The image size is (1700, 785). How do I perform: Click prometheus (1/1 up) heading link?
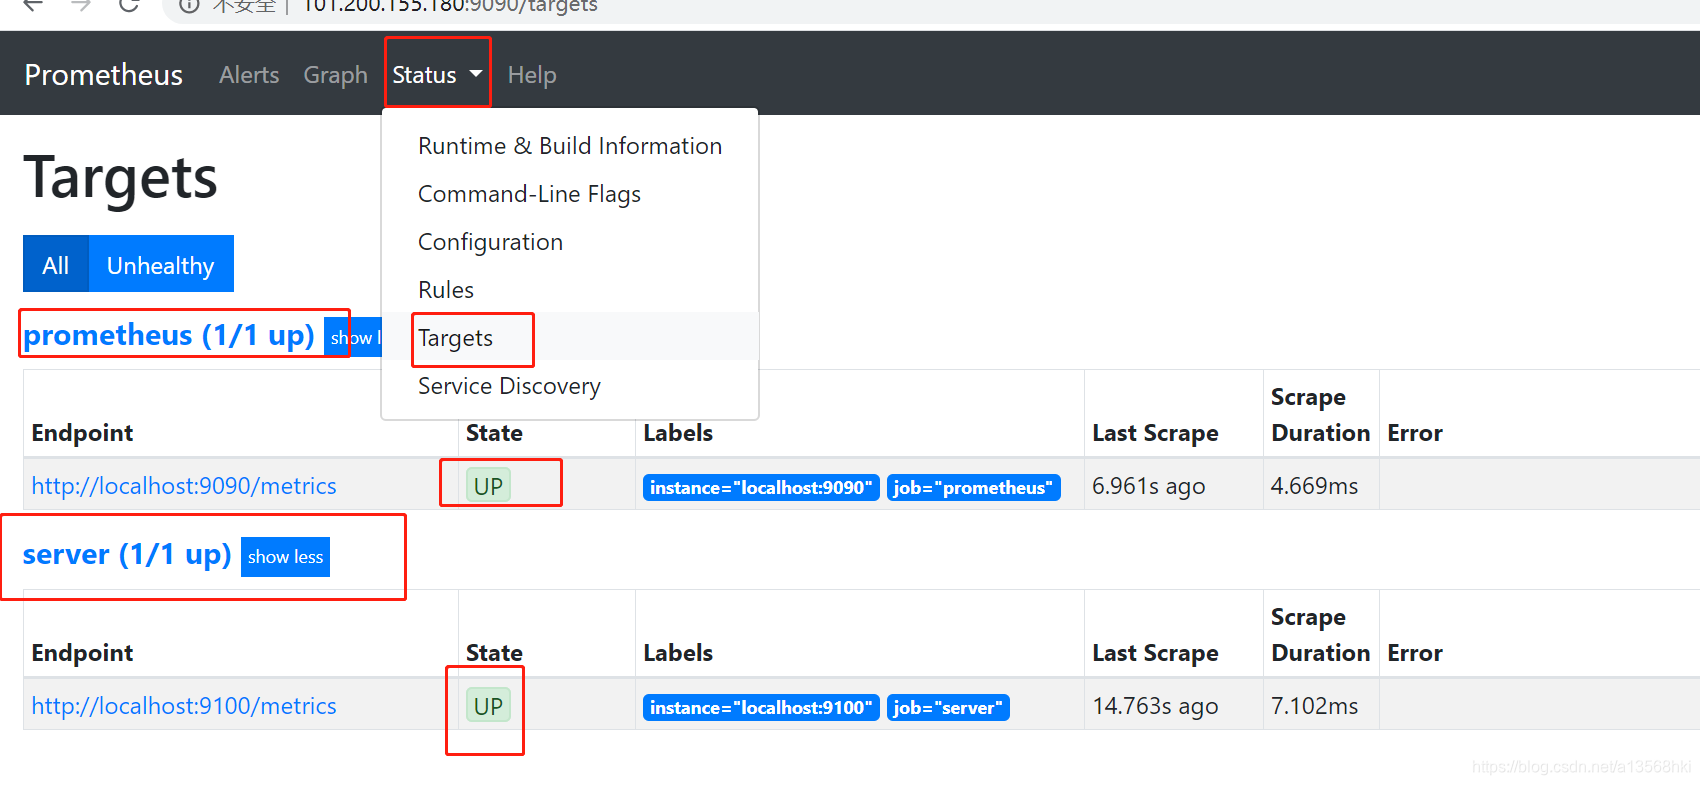169,335
